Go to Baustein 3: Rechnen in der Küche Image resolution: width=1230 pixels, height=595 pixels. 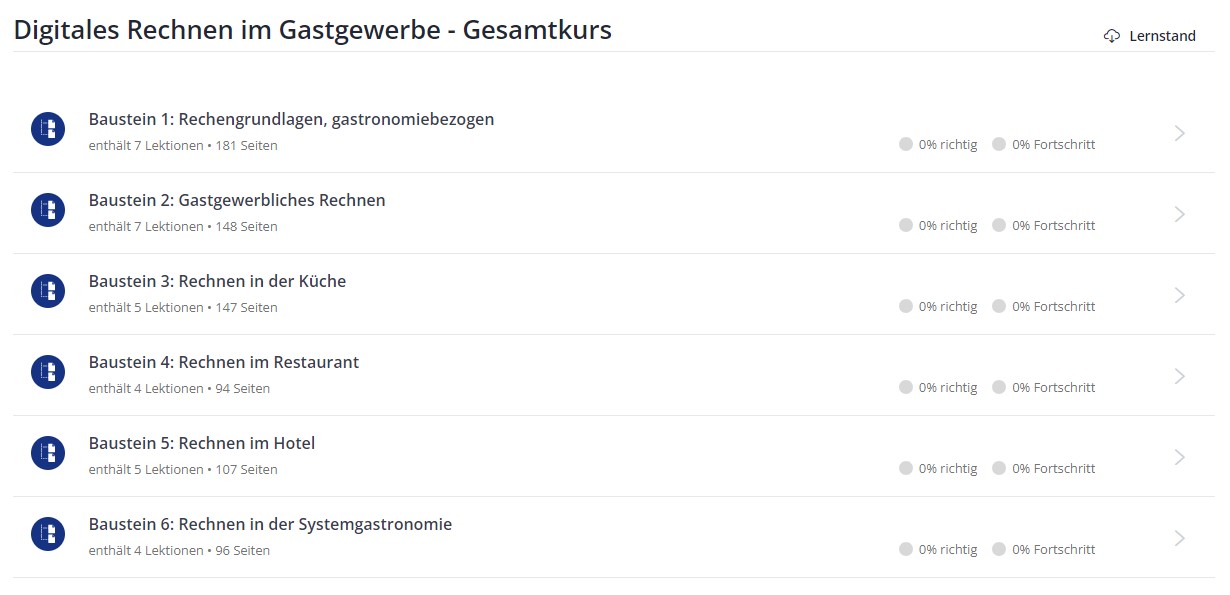[x=217, y=282]
